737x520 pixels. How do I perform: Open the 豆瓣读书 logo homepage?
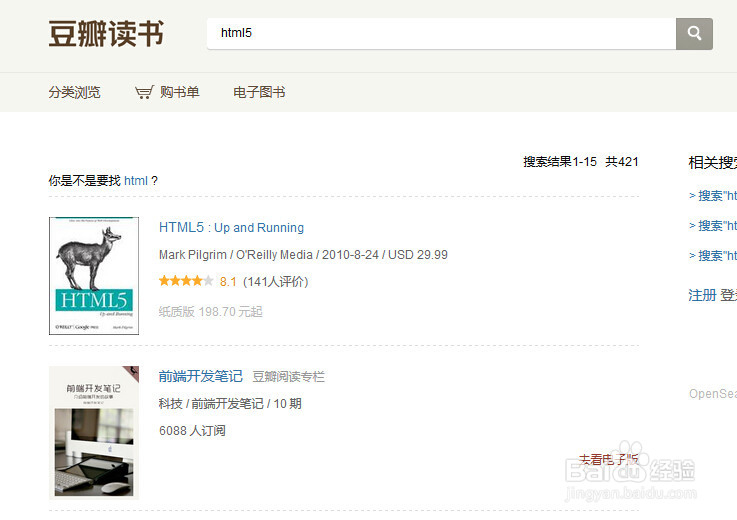tap(106, 33)
